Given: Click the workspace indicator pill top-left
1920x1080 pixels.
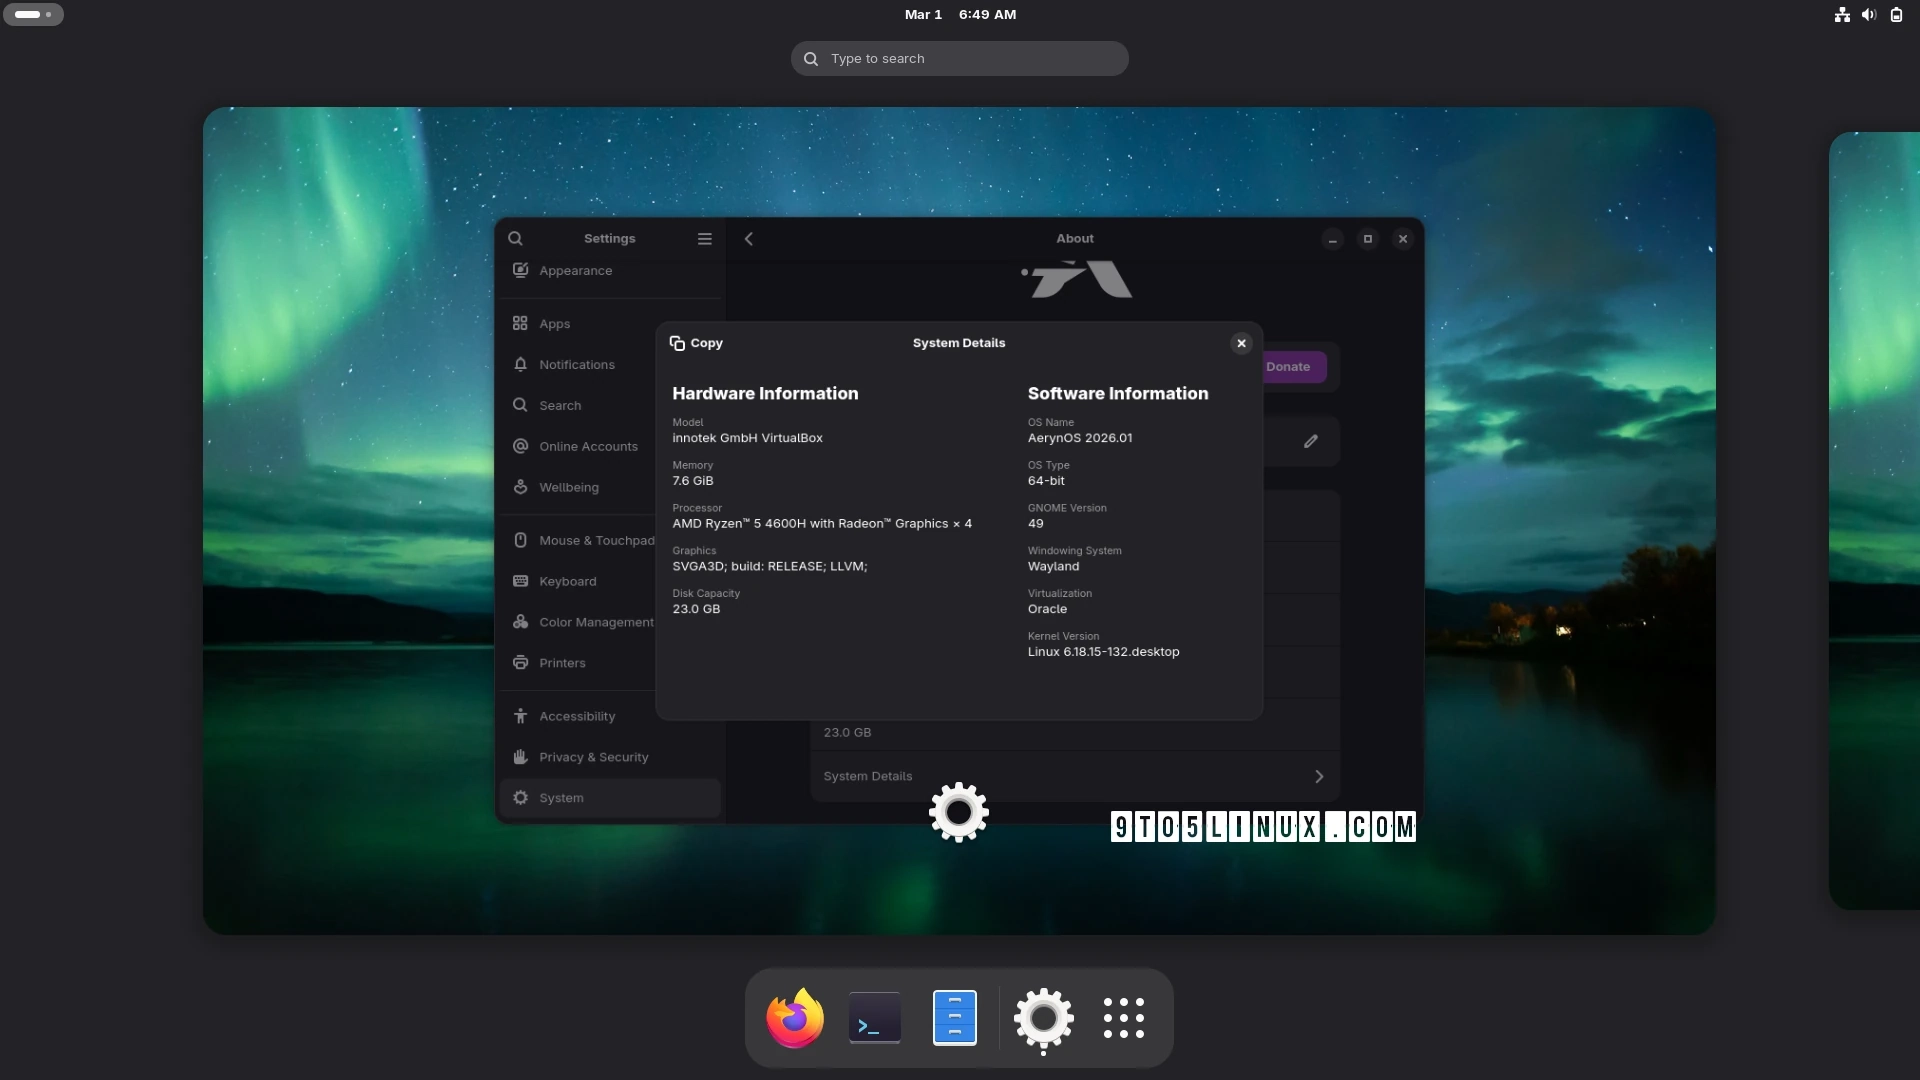Looking at the screenshot, I should coord(34,14).
